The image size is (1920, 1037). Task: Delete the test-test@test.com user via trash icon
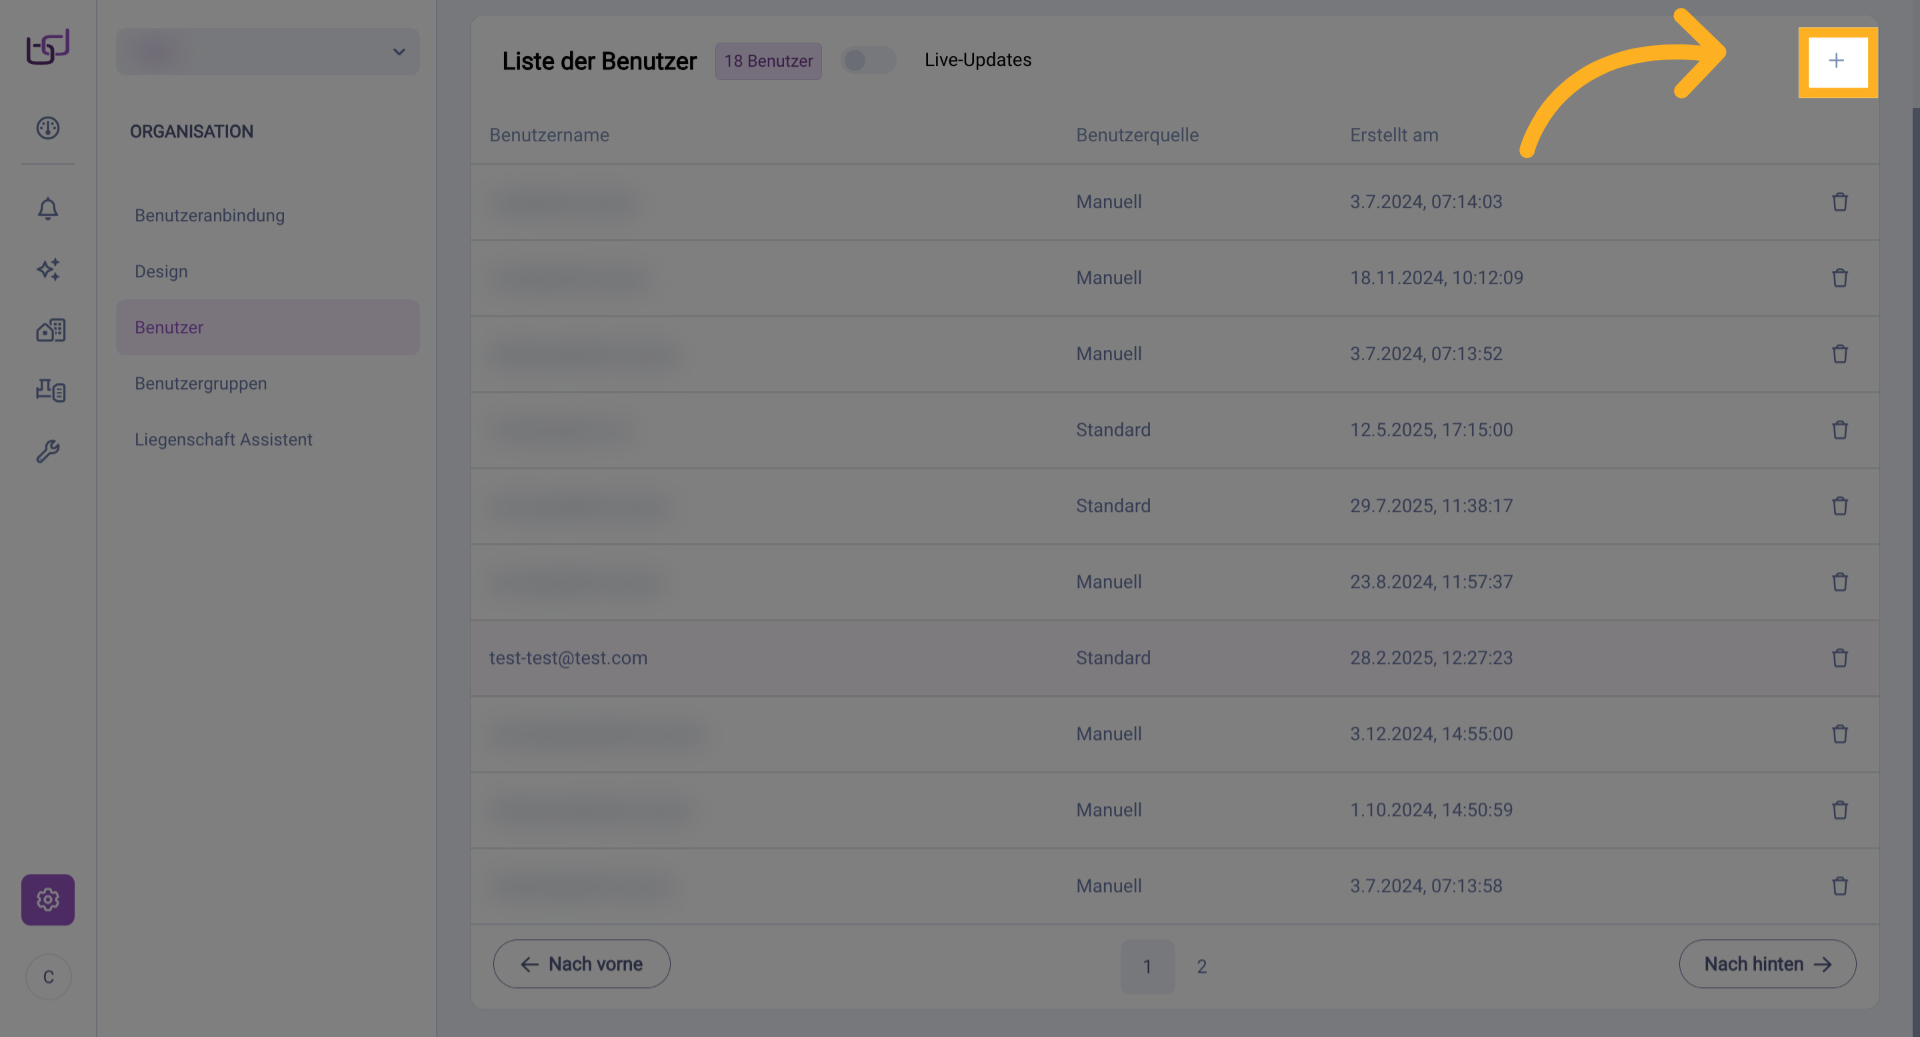tap(1839, 658)
